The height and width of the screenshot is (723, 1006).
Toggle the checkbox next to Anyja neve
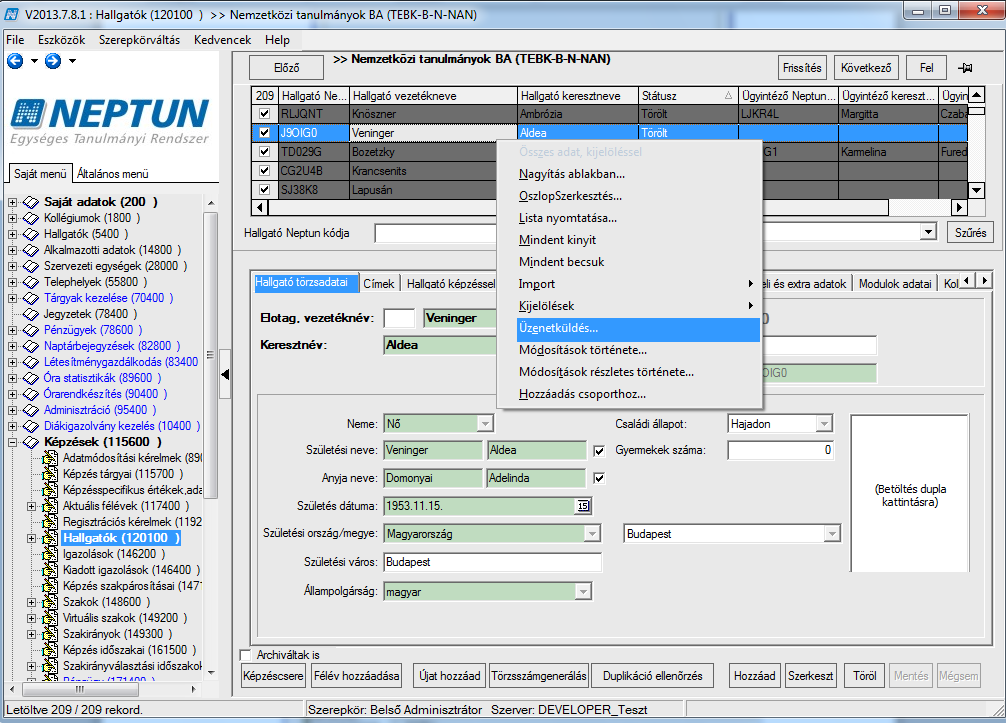[x=599, y=479]
